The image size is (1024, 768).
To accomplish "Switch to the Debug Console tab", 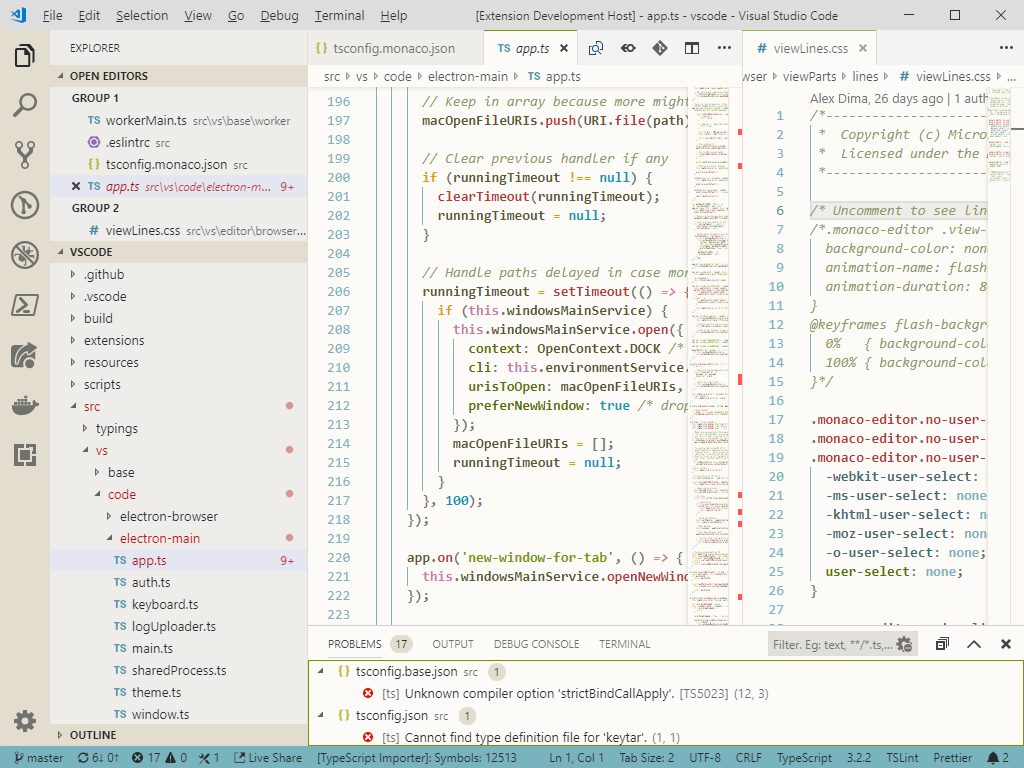I will [535, 644].
